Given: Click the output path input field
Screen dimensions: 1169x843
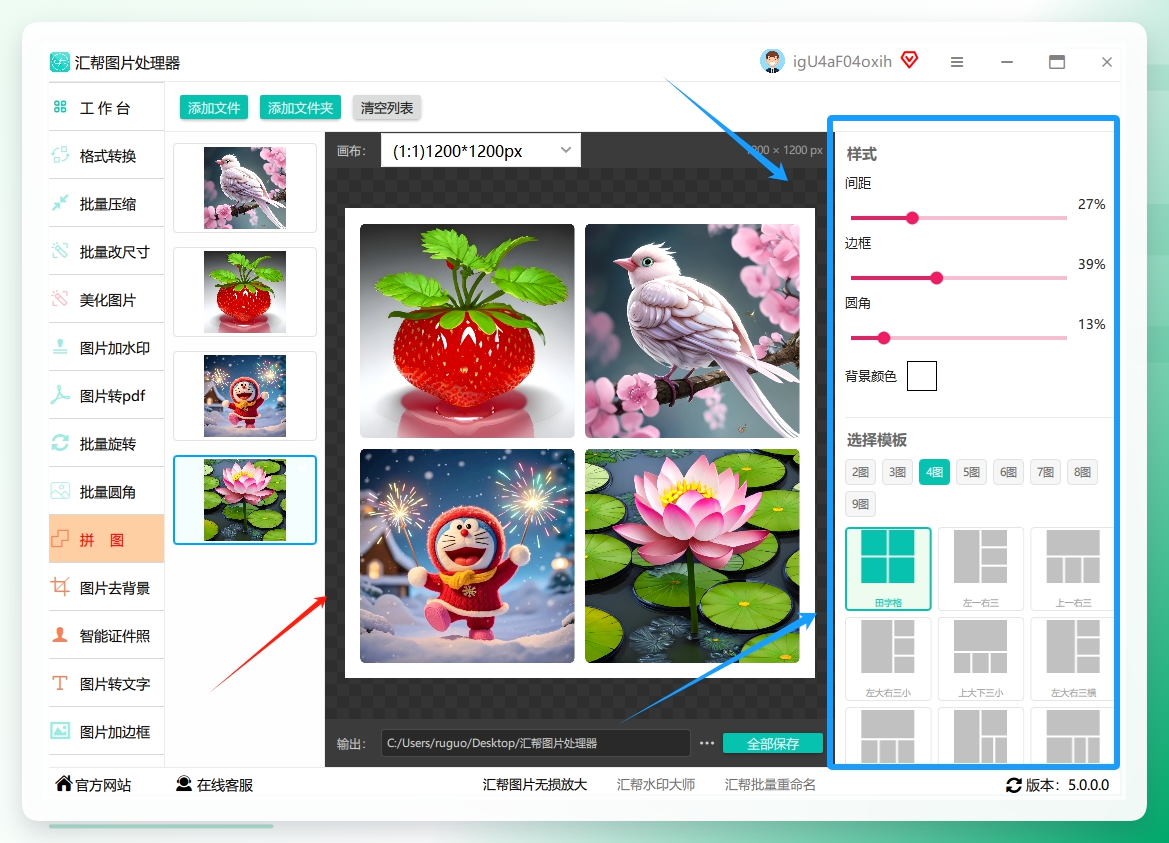Looking at the screenshot, I should [535, 743].
